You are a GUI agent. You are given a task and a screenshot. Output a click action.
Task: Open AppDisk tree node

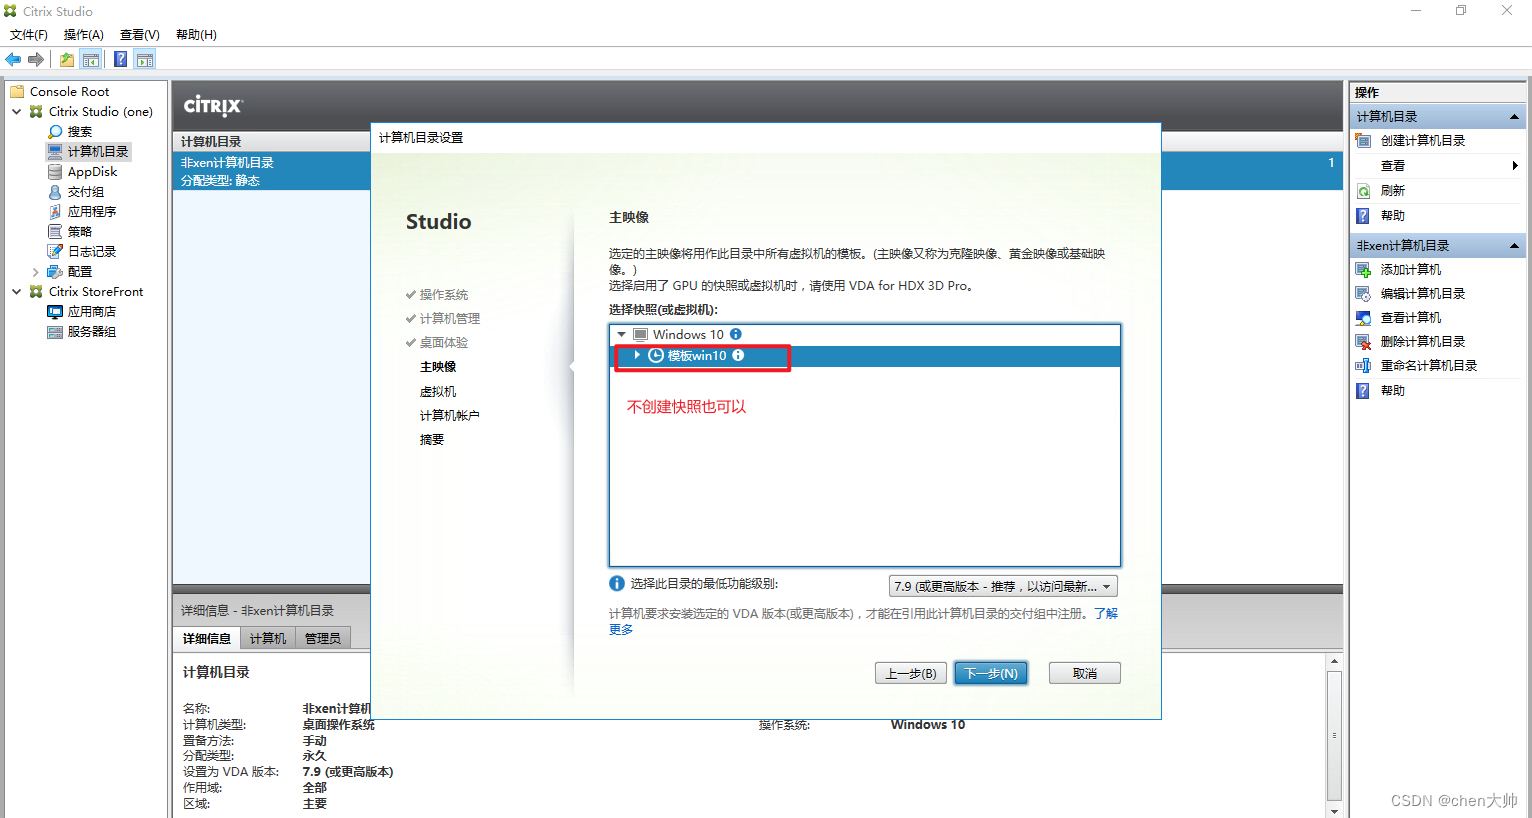(x=92, y=171)
